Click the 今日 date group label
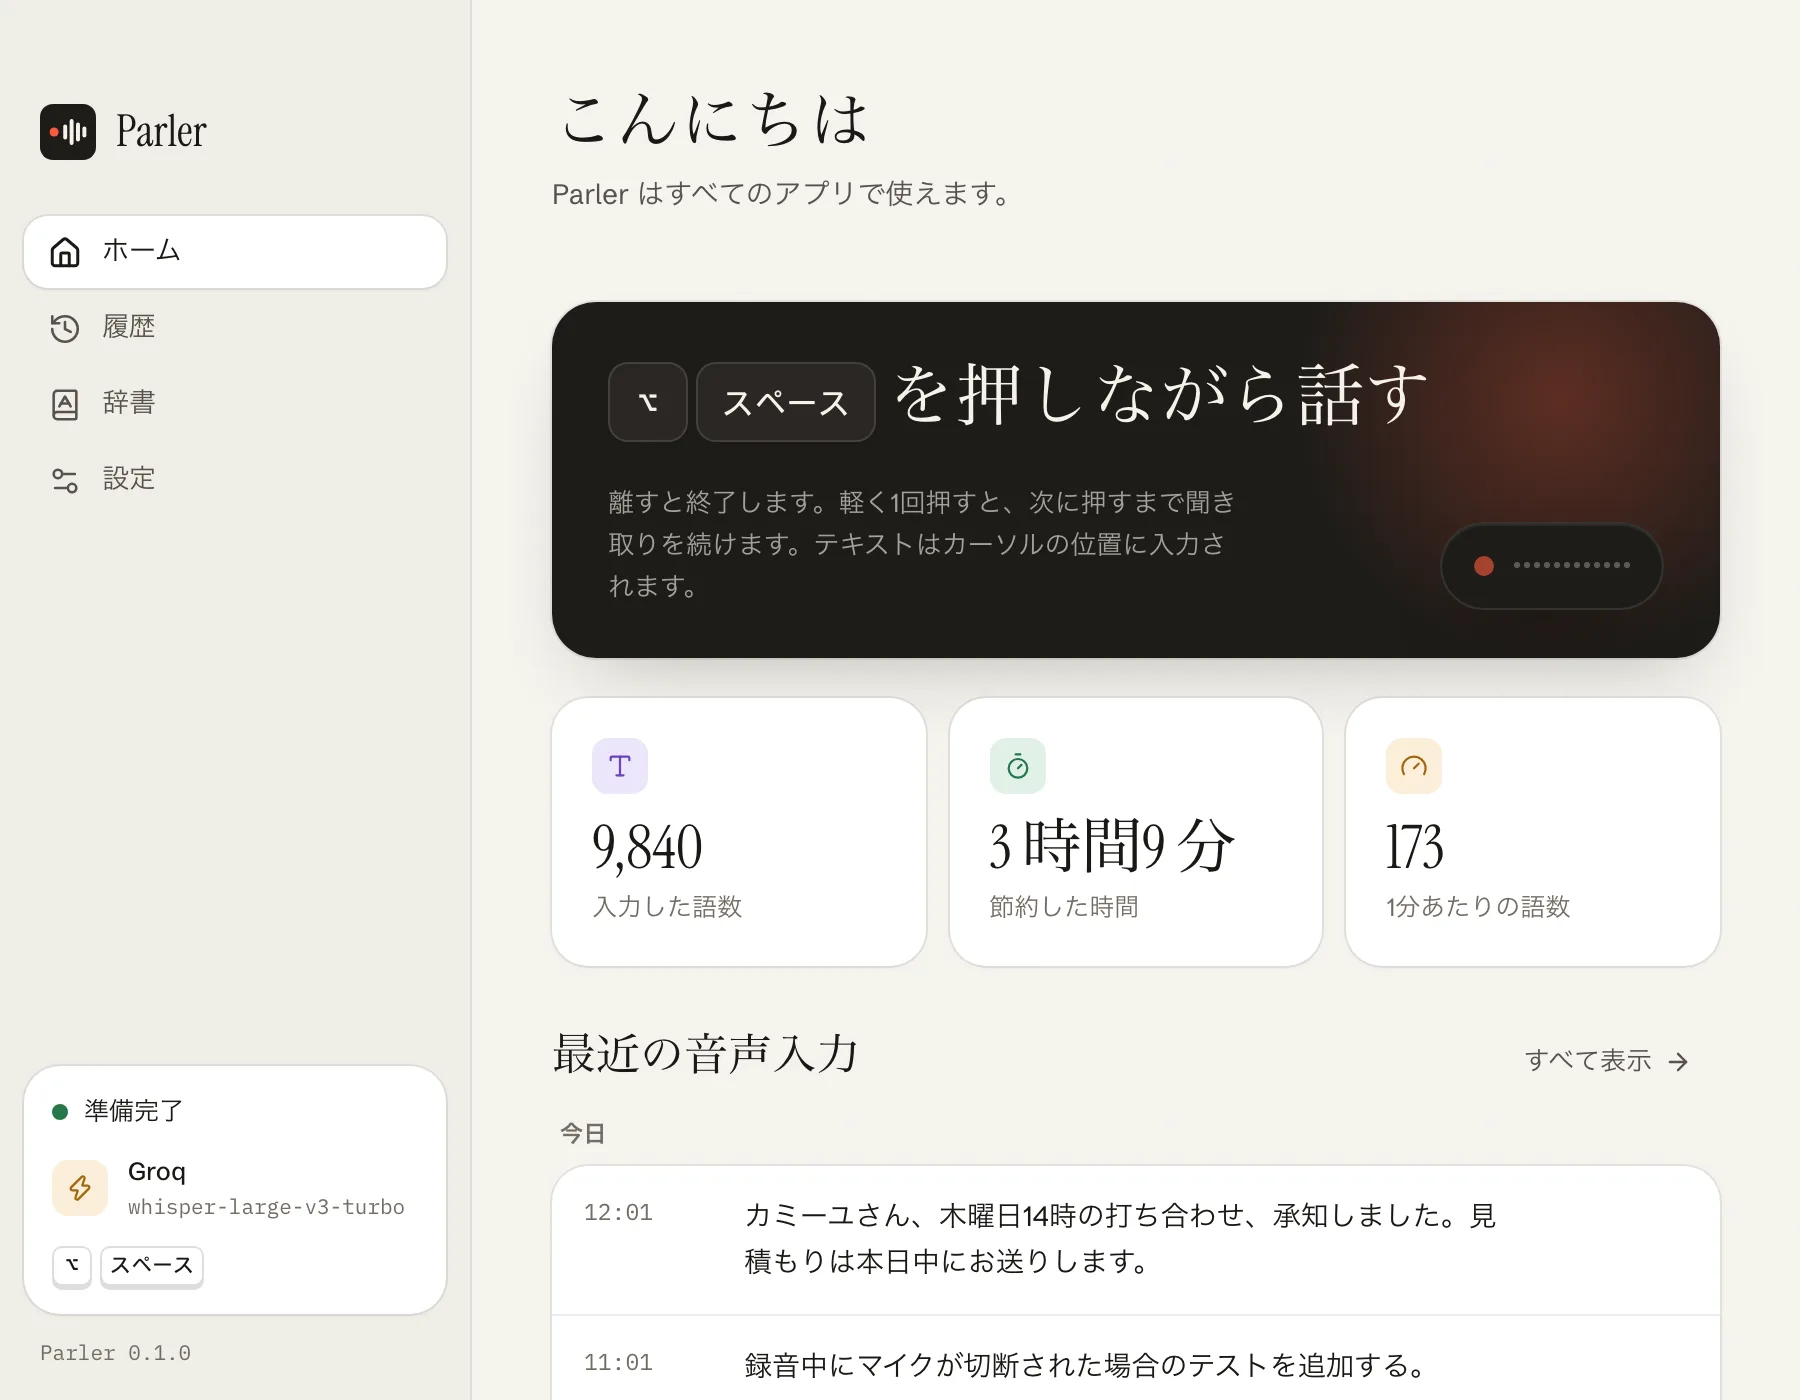Image resolution: width=1800 pixels, height=1400 pixels. (x=583, y=1133)
